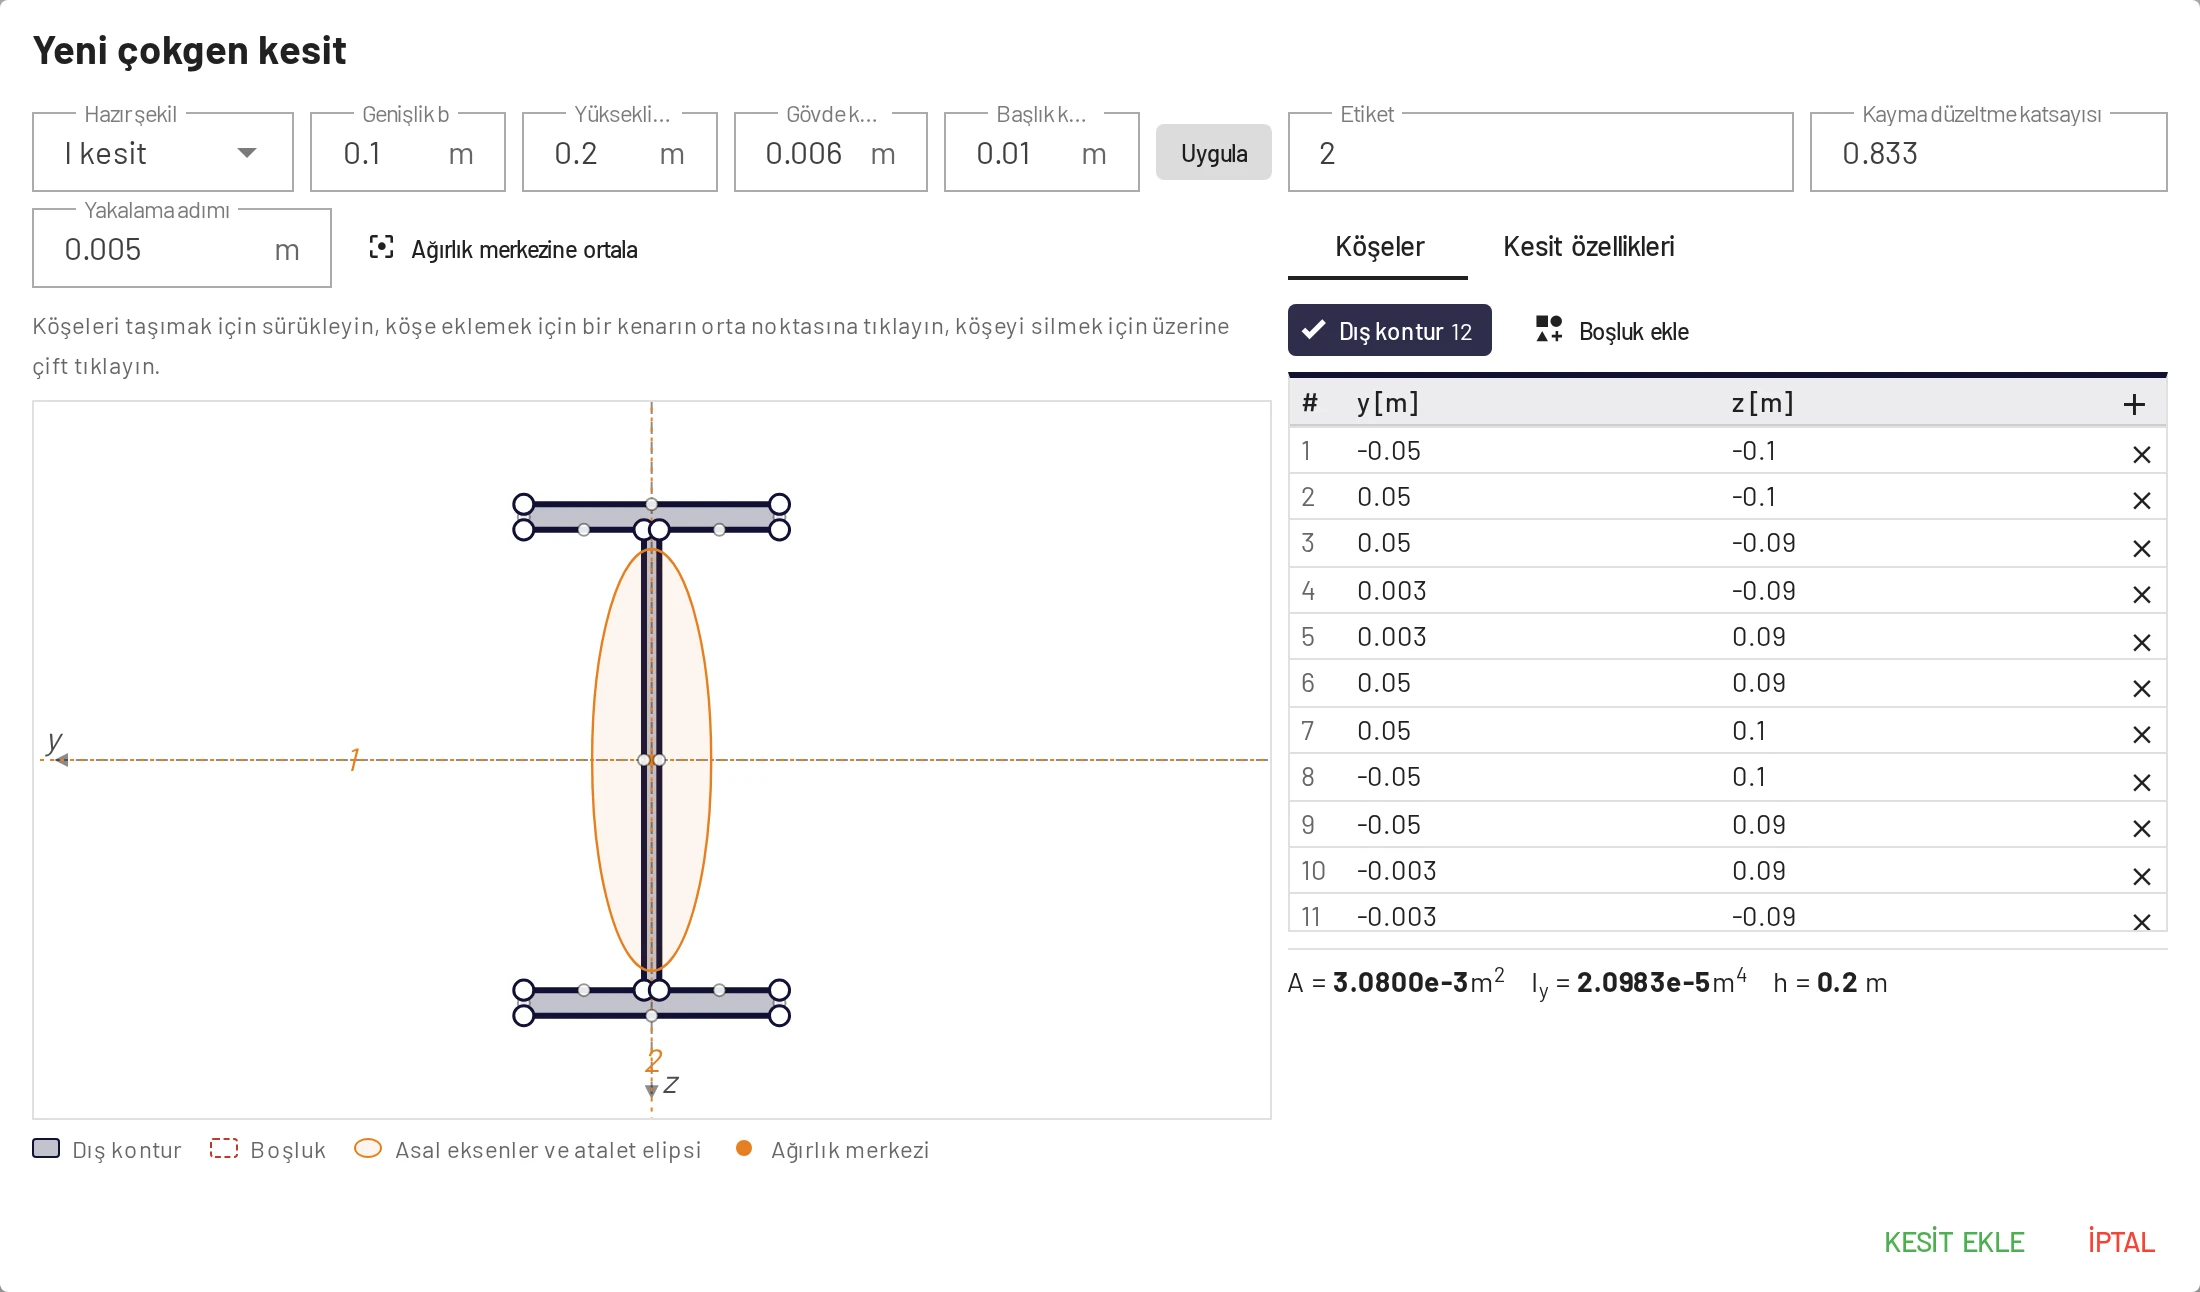Click the z value 0.1 in row 7
This screenshot has width=2200, height=1292.
pyautogui.click(x=1749, y=731)
